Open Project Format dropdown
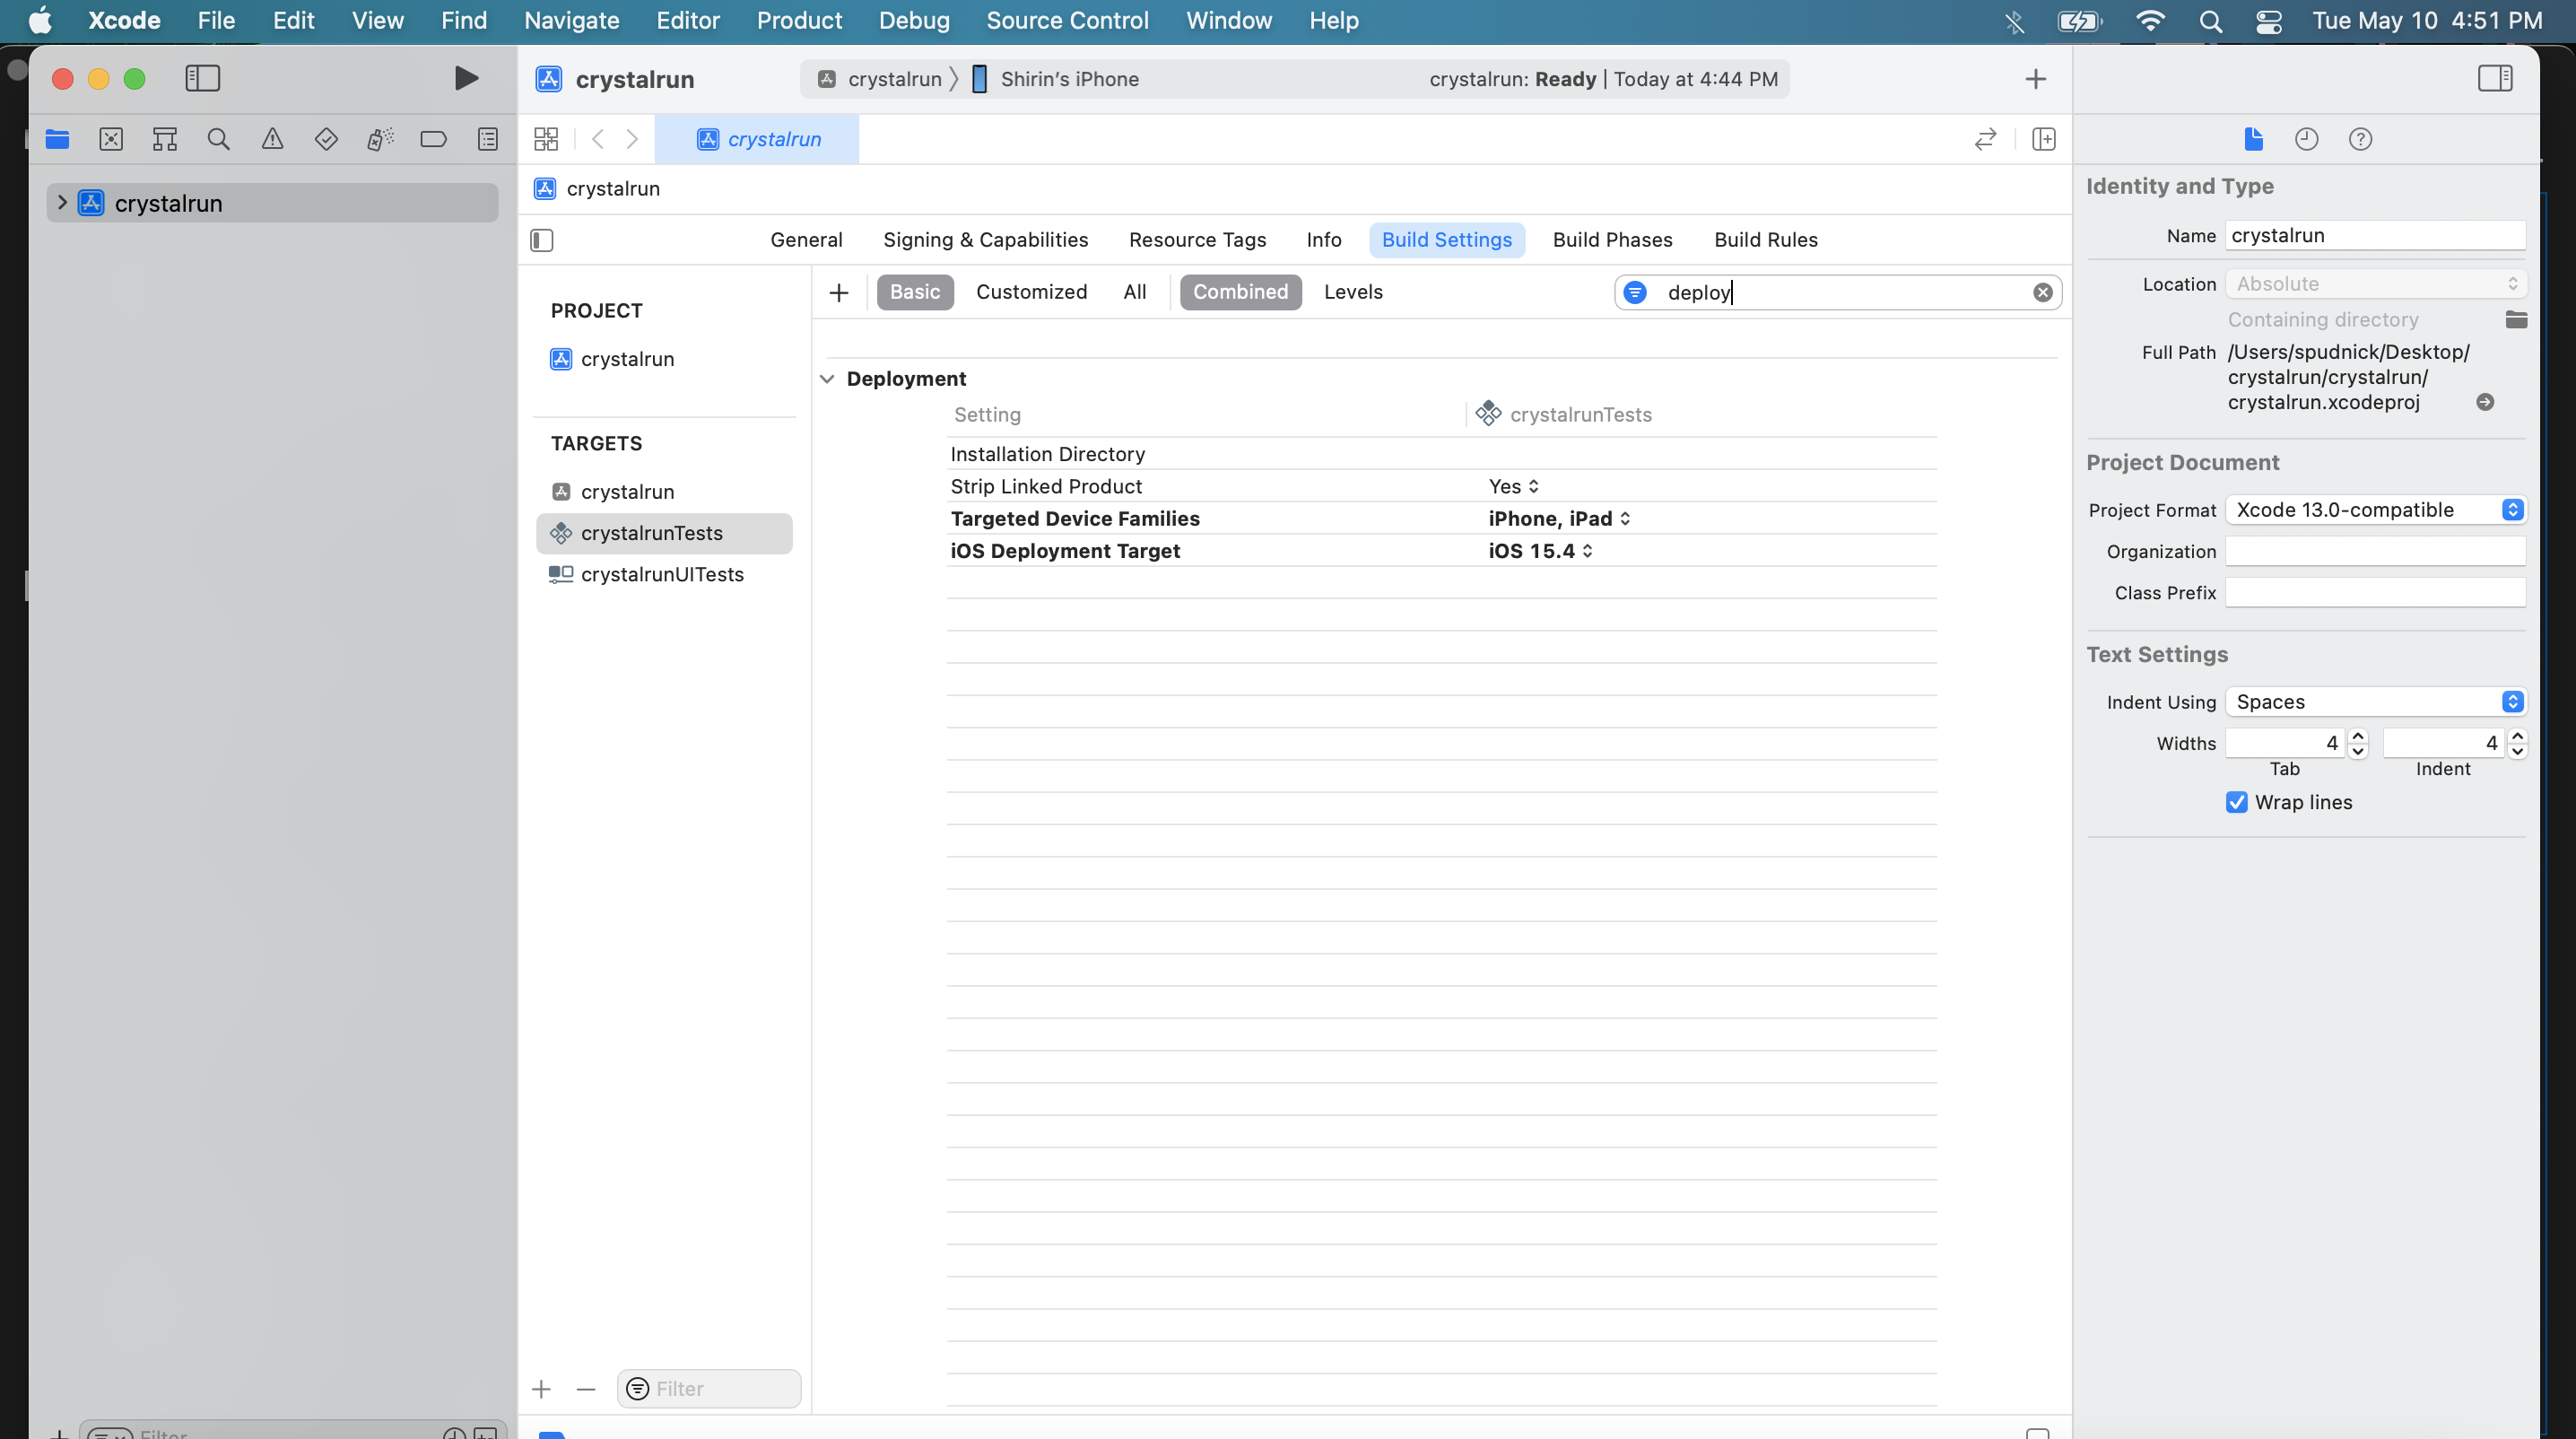2576x1439 pixels. (x=2375, y=509)
